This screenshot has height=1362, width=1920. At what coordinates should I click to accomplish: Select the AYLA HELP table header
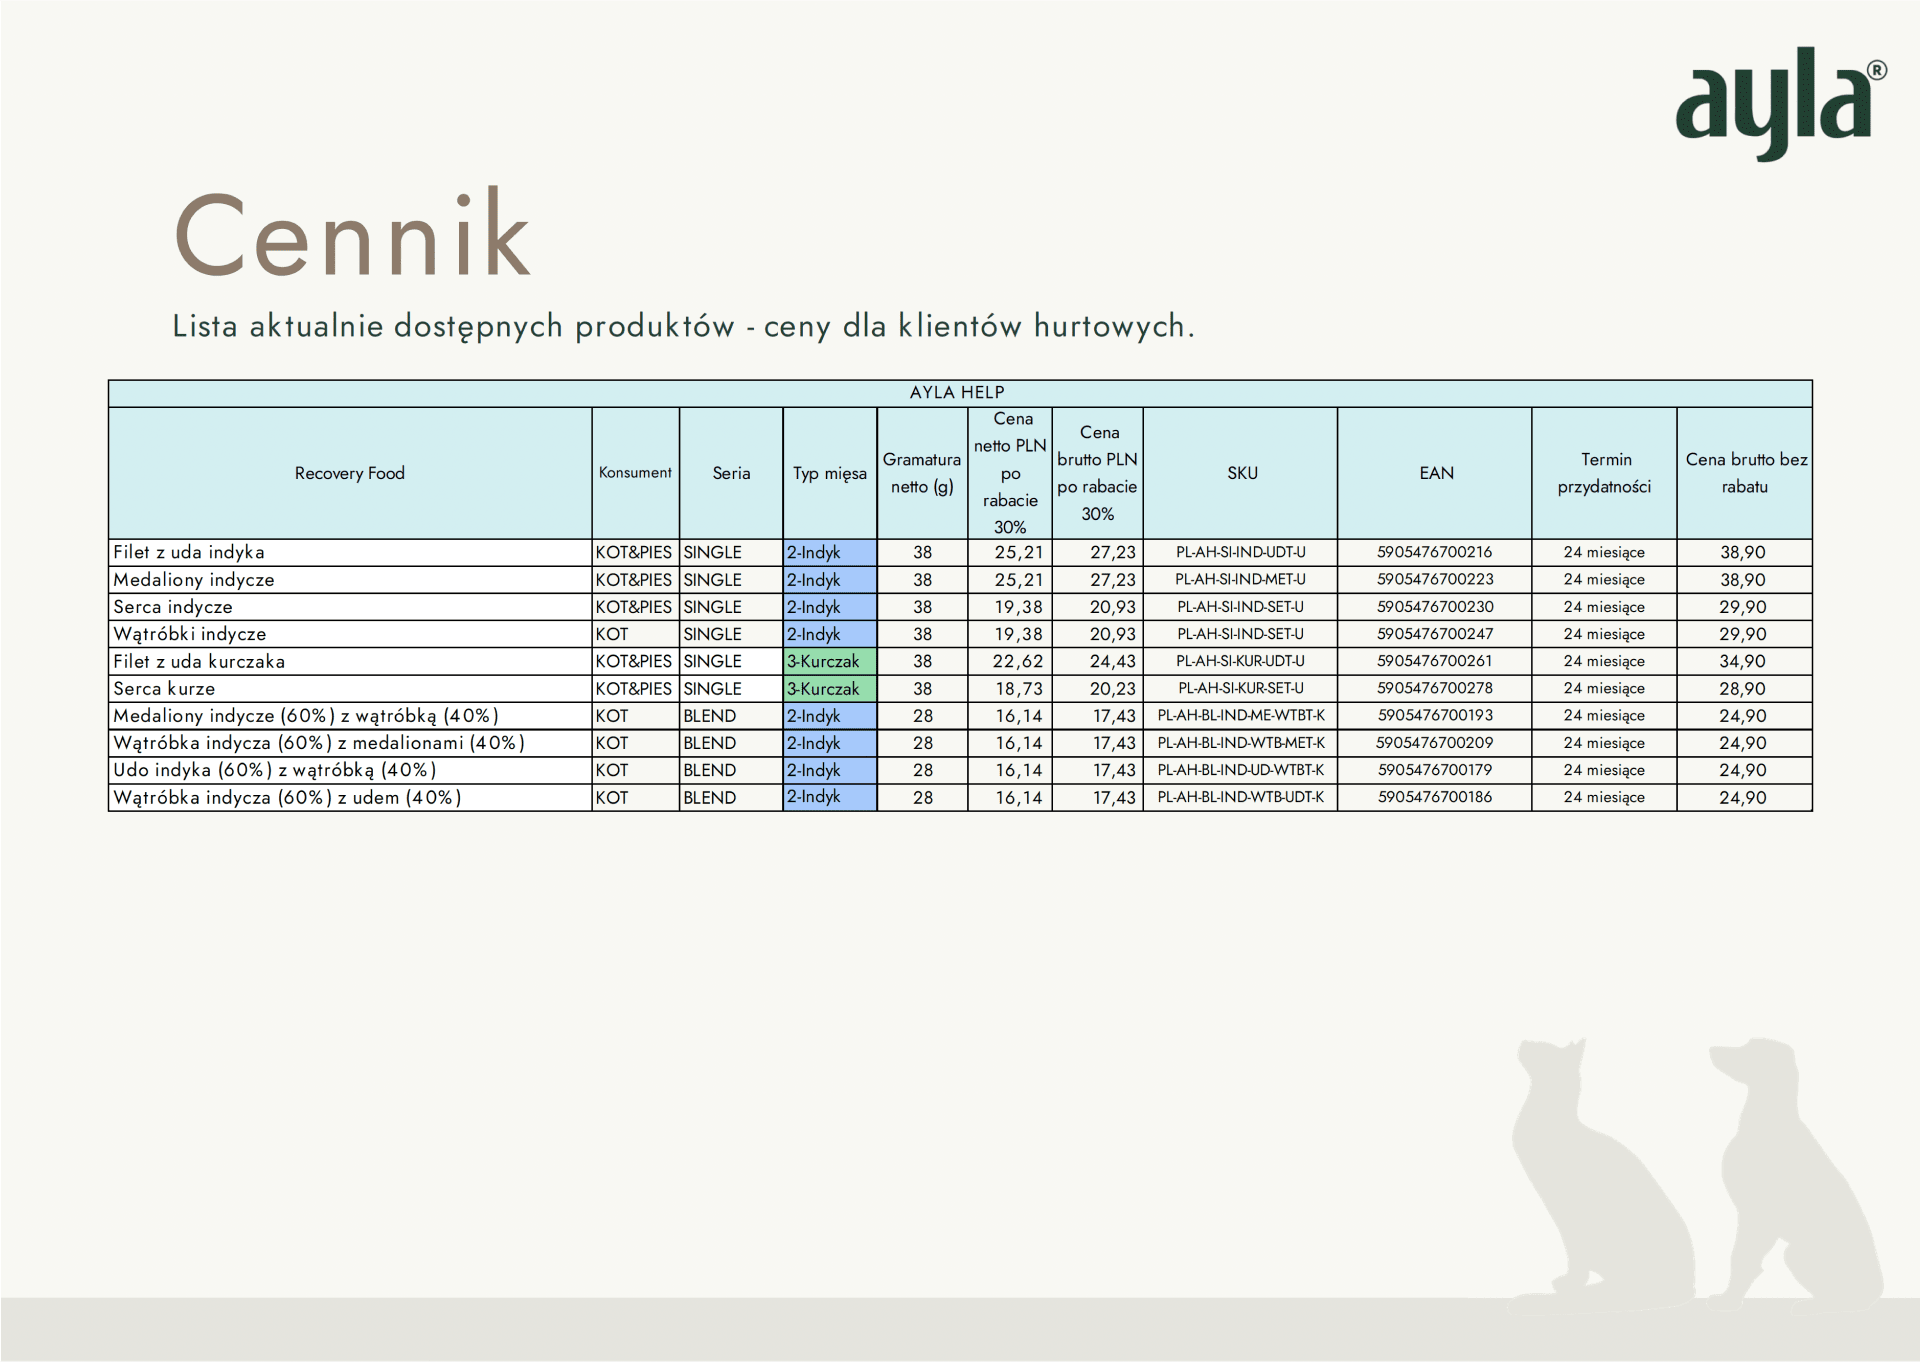point(958,393)
